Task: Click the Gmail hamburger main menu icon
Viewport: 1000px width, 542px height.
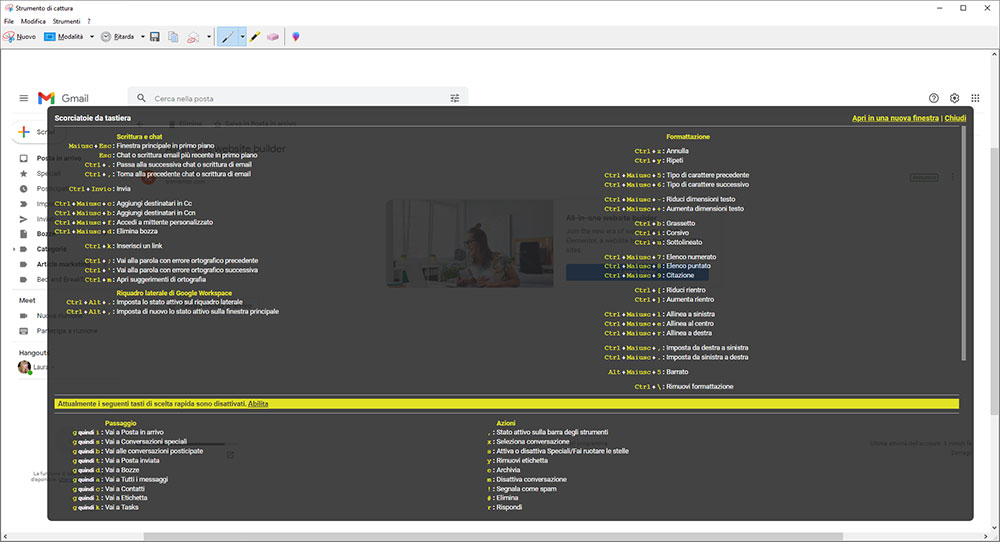Action: click(24, 98)
